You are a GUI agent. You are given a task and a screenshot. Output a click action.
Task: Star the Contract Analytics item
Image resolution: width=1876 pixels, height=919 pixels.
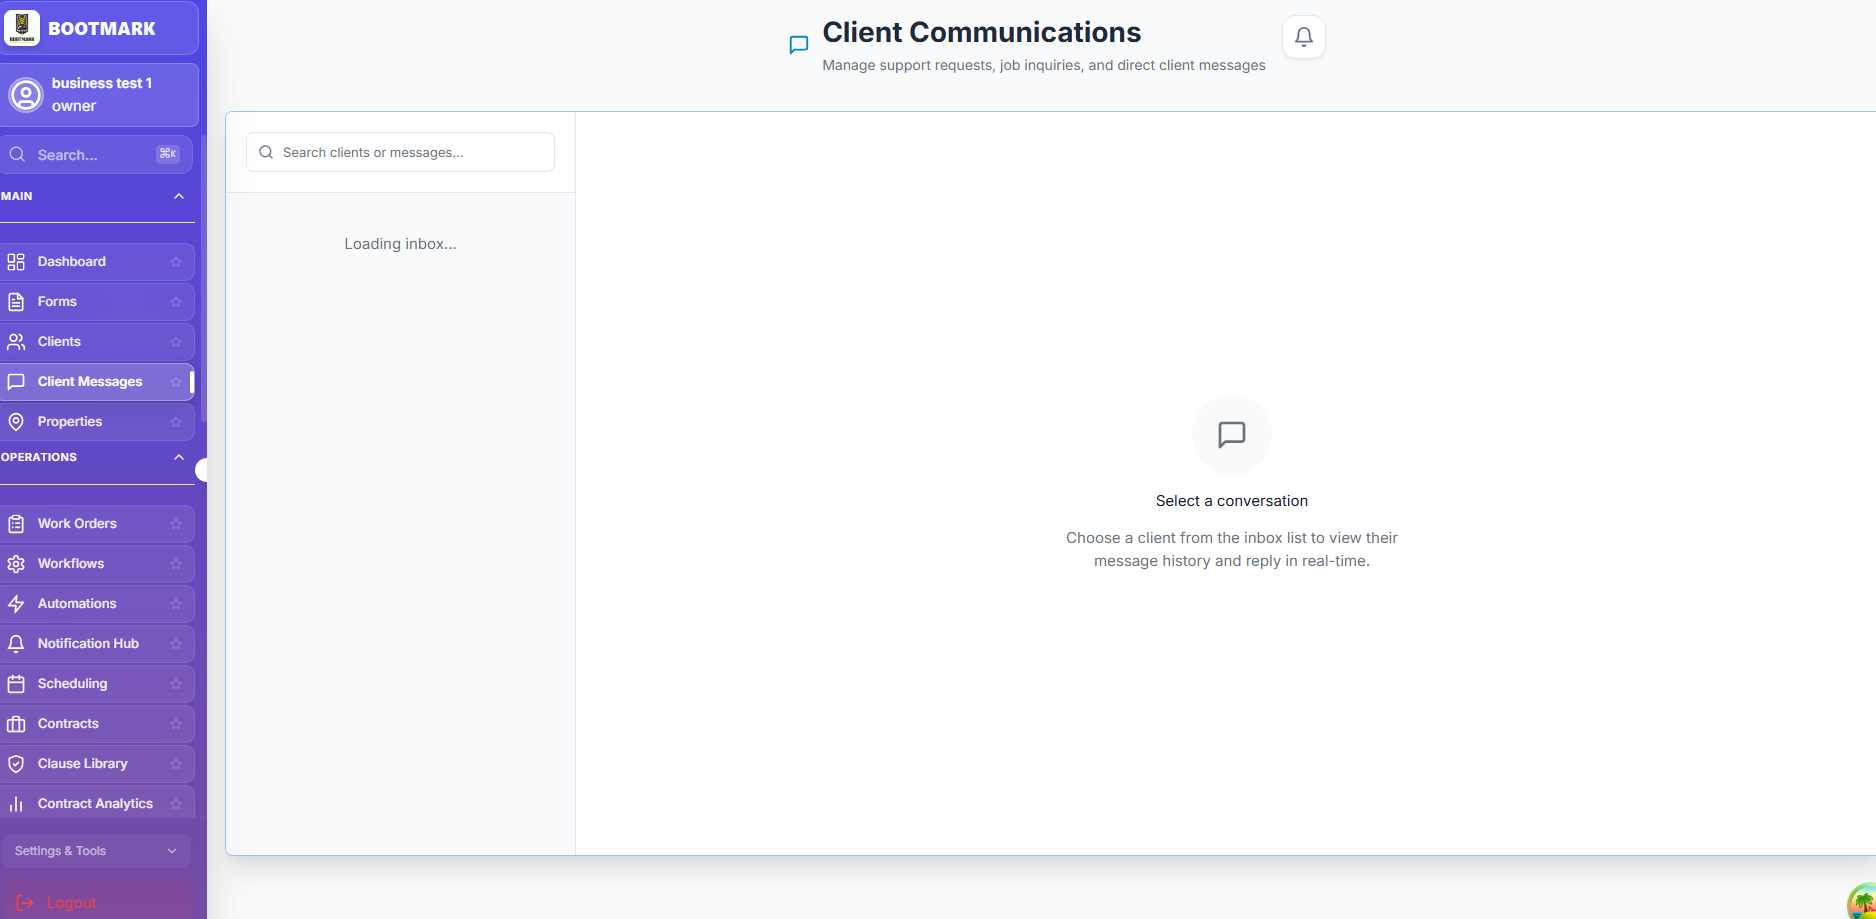pyautogui.click(x=176, y=804)
